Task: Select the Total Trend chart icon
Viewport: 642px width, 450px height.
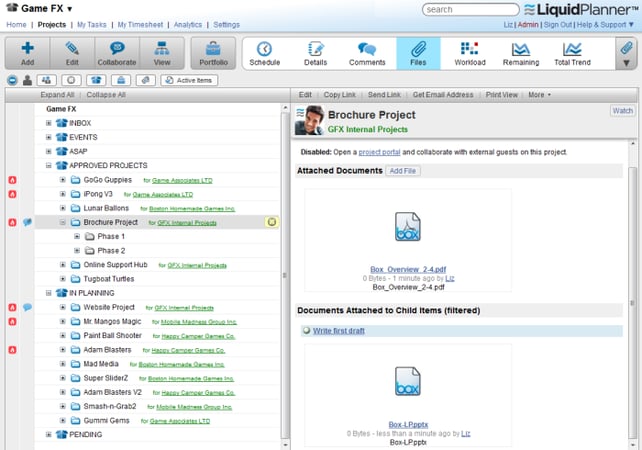Action: pyautogui.click(x=572, y=49)
